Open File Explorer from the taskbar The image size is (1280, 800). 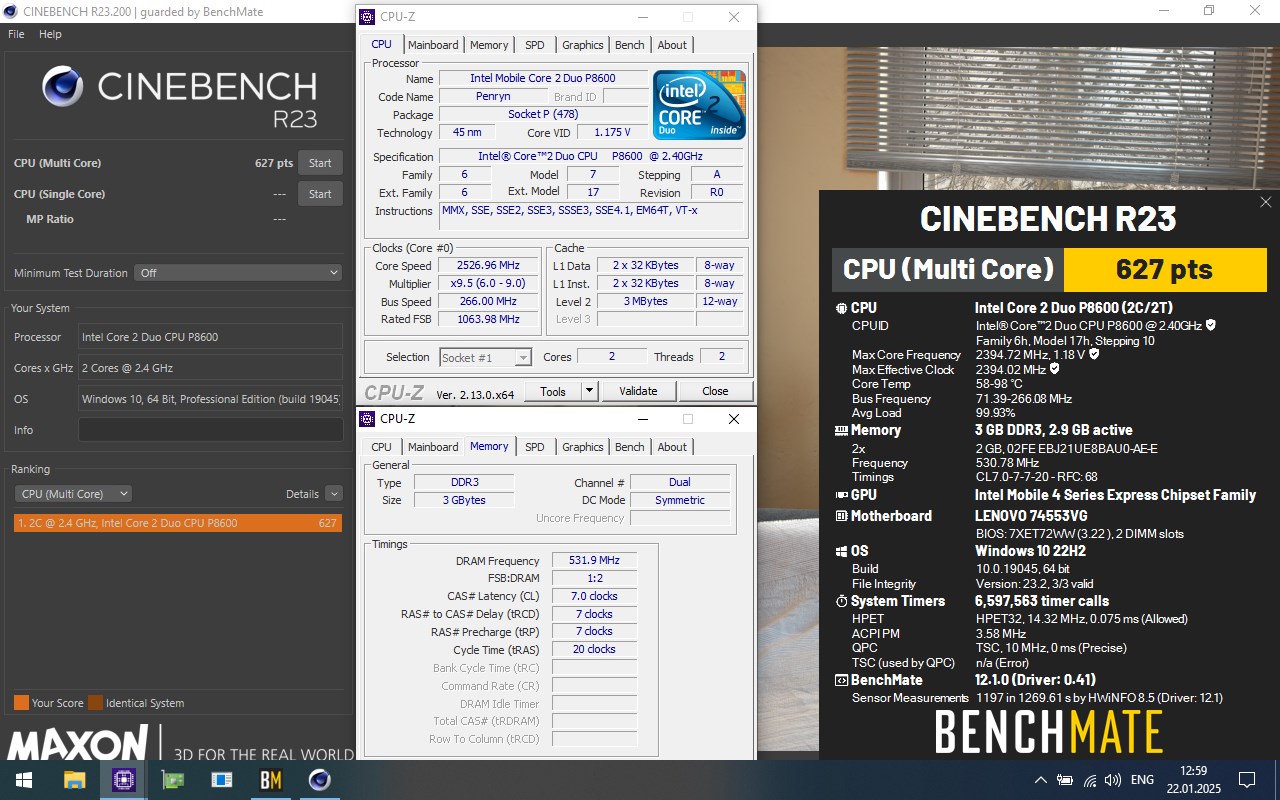(x=75, y=780)
